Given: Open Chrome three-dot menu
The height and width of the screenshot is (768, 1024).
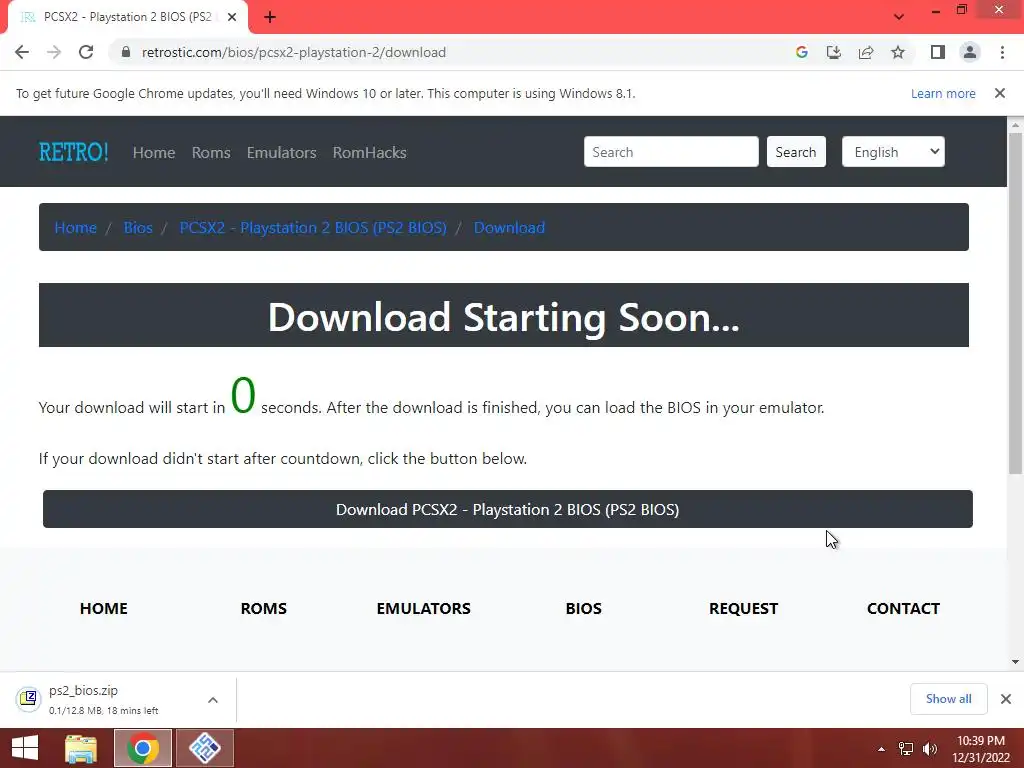Looking at the screenshot, I should tap(1002, 52).
